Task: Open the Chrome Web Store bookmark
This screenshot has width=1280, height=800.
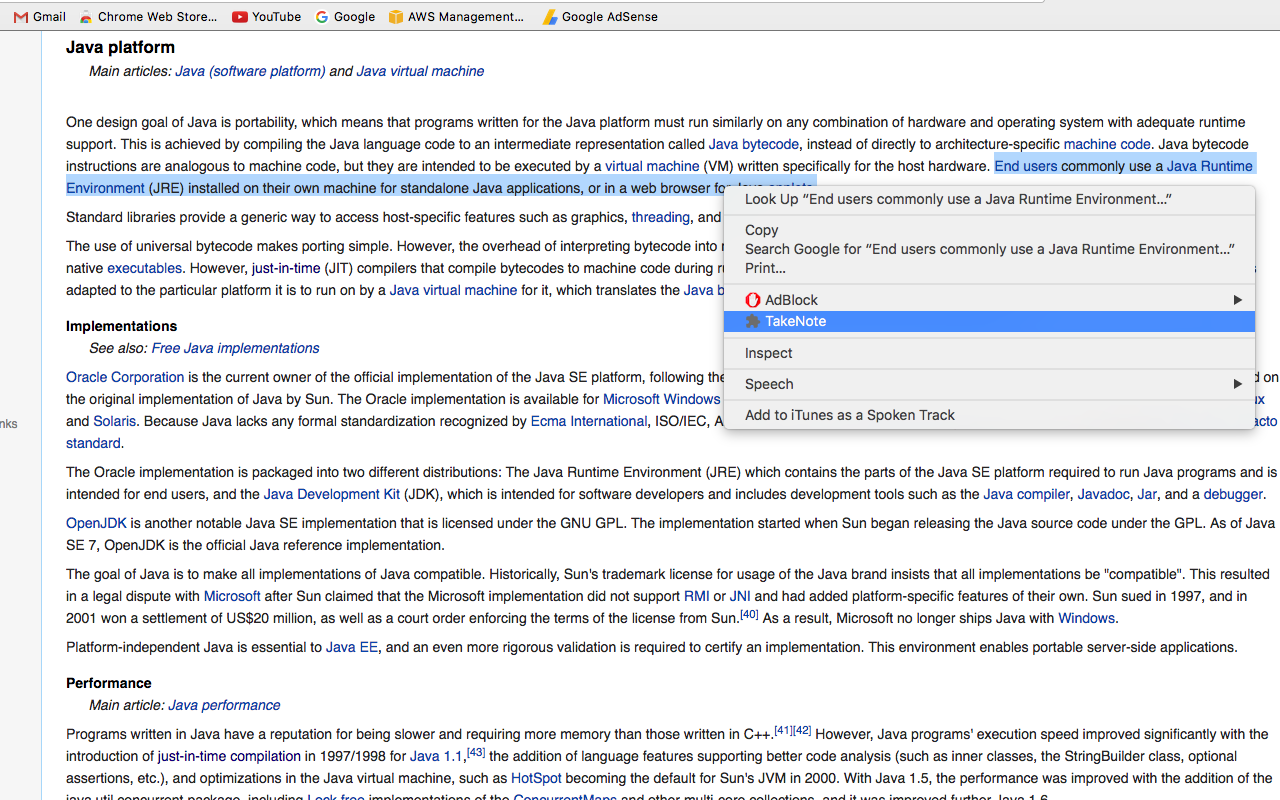Action: click(147, 16)
